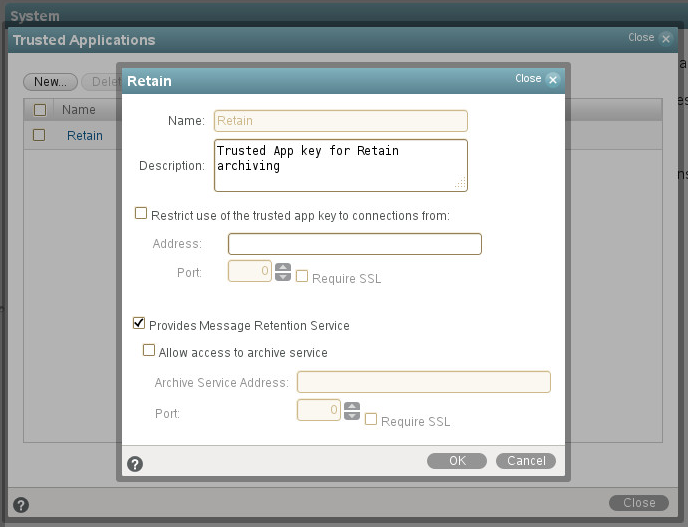Open help in the Retain dialog
This screenshot has height=527, width=688.
pyautogui.click(x=135, y=464)
